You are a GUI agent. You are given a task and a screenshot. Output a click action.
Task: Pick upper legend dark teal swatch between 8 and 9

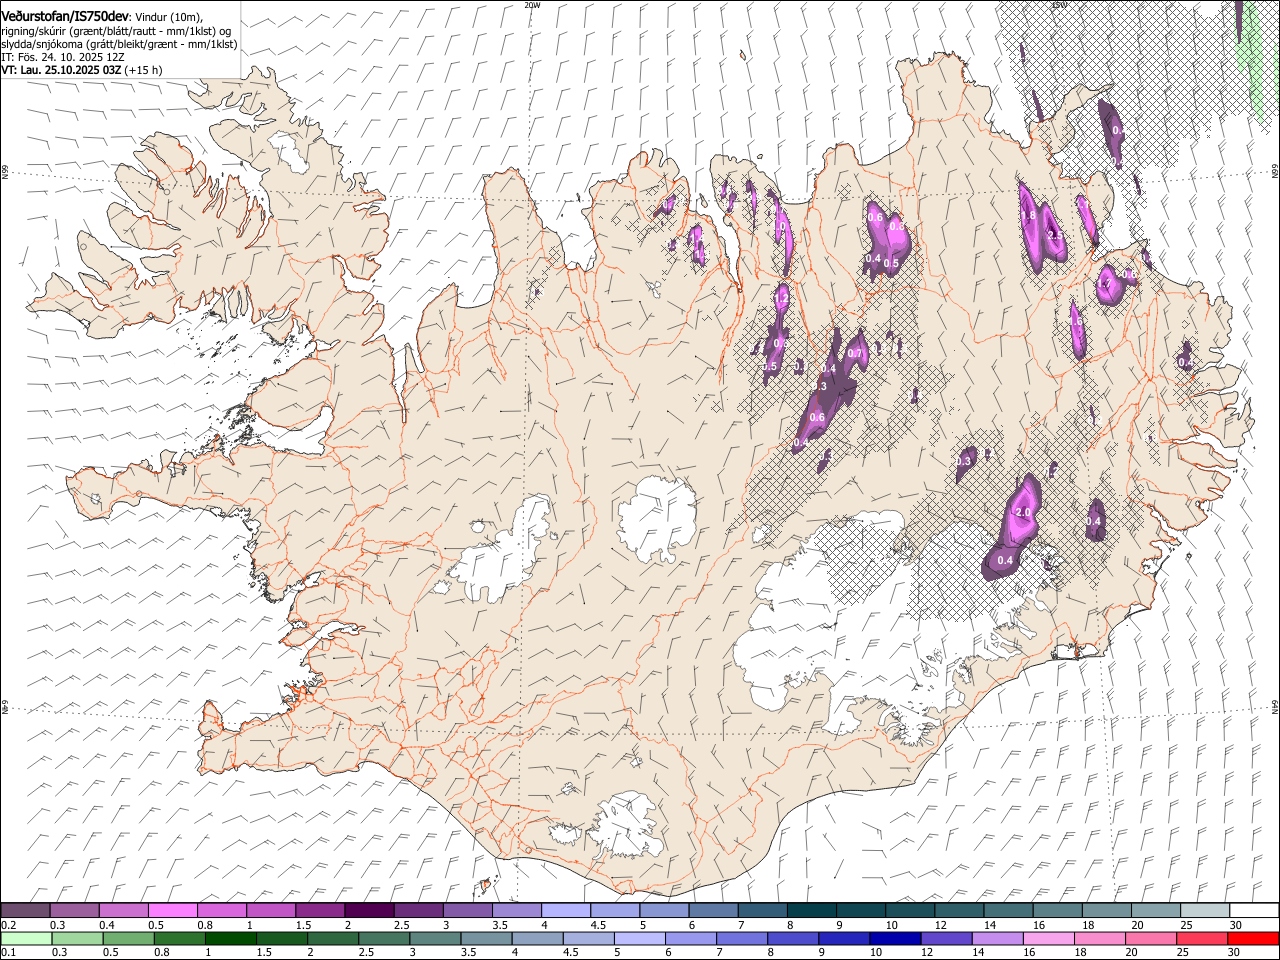click(812, 910)
